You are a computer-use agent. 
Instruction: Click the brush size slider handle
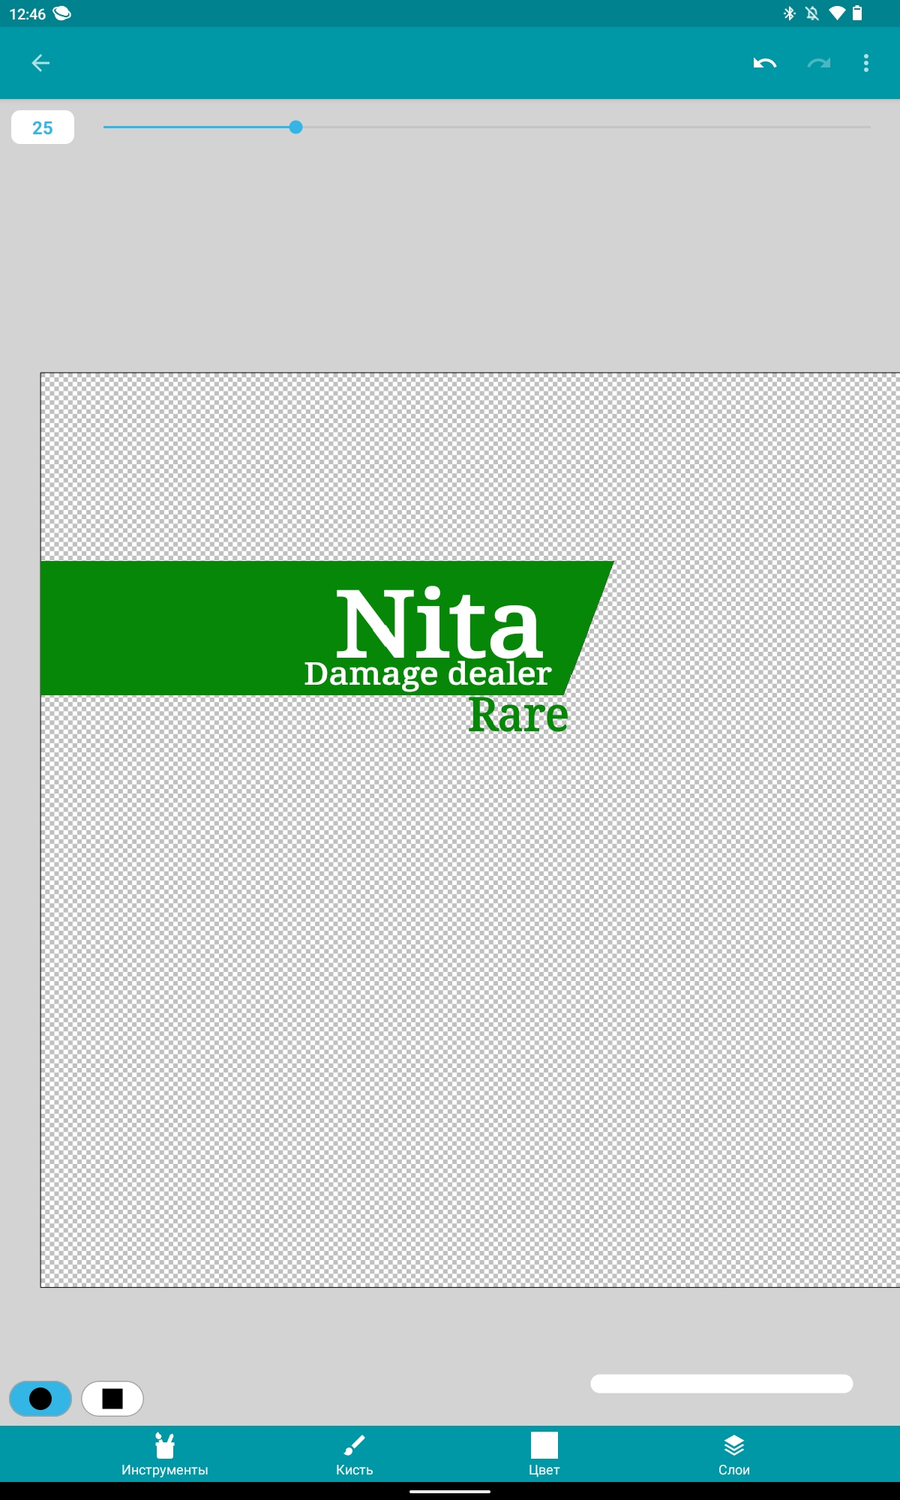[x=296, y=127]
